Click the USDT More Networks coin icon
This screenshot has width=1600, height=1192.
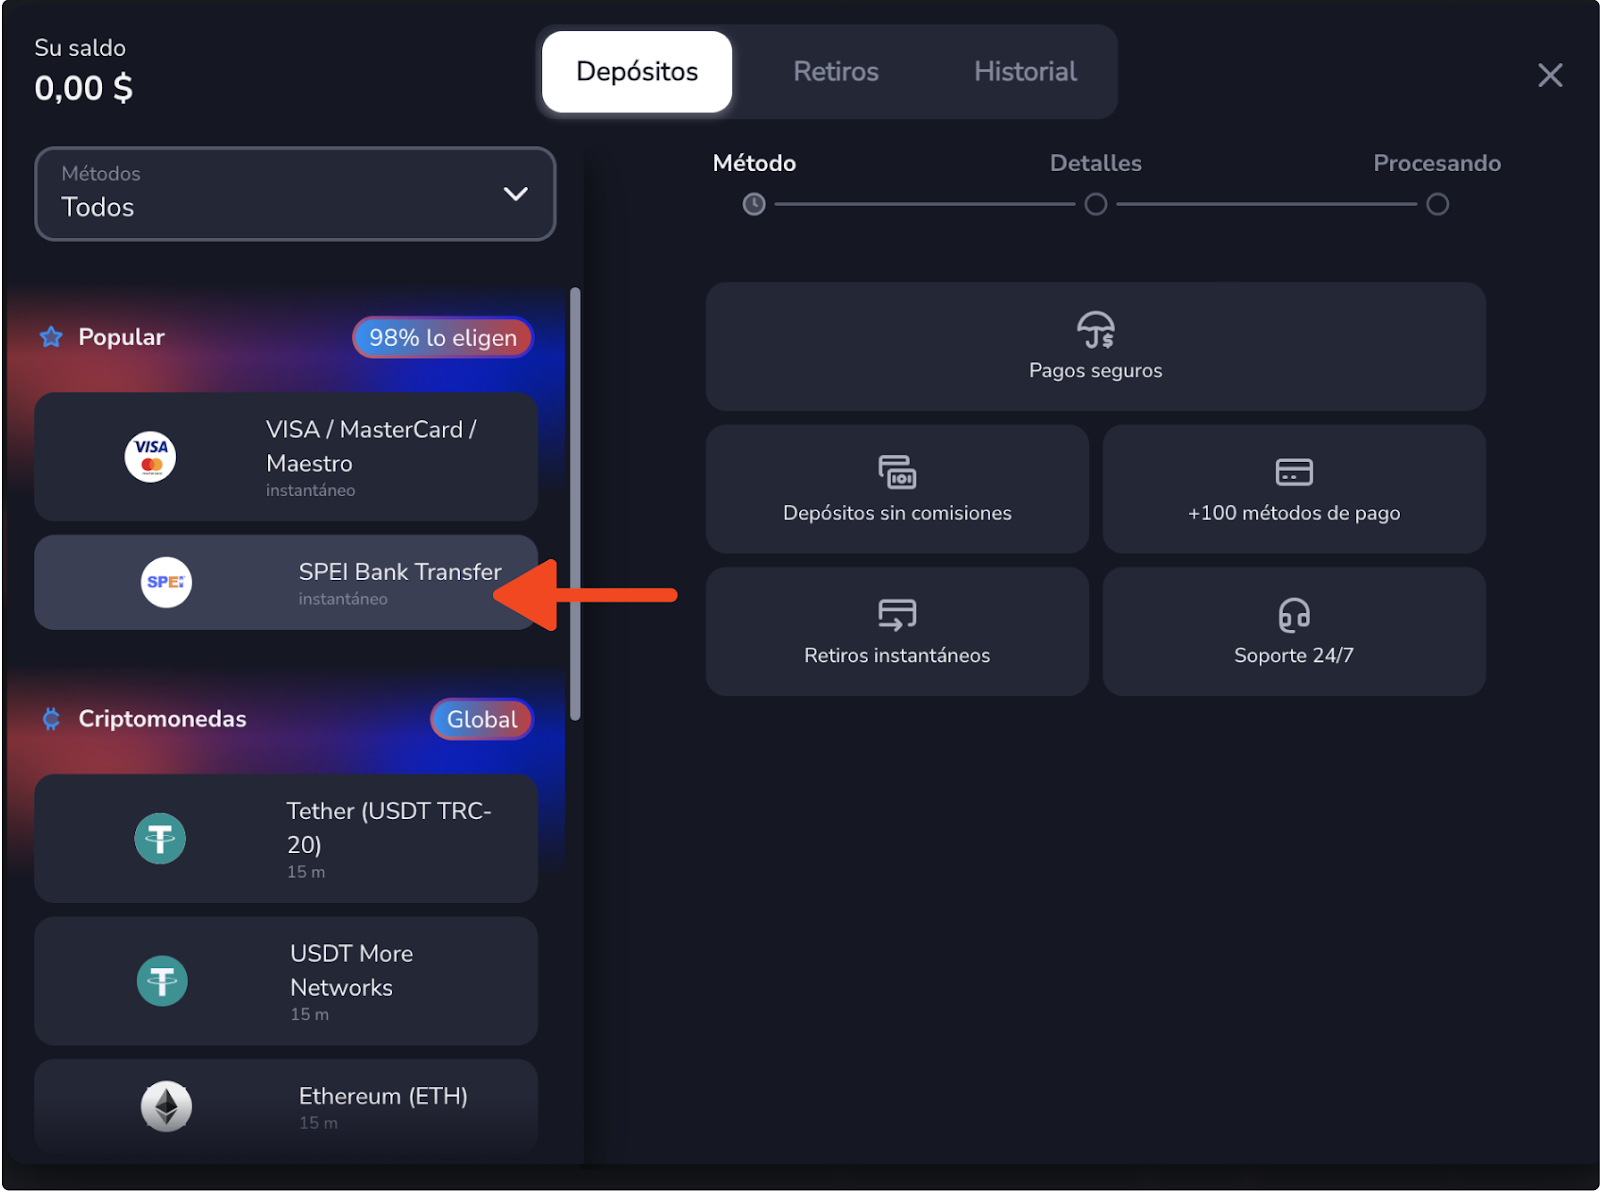coord(162,981)
